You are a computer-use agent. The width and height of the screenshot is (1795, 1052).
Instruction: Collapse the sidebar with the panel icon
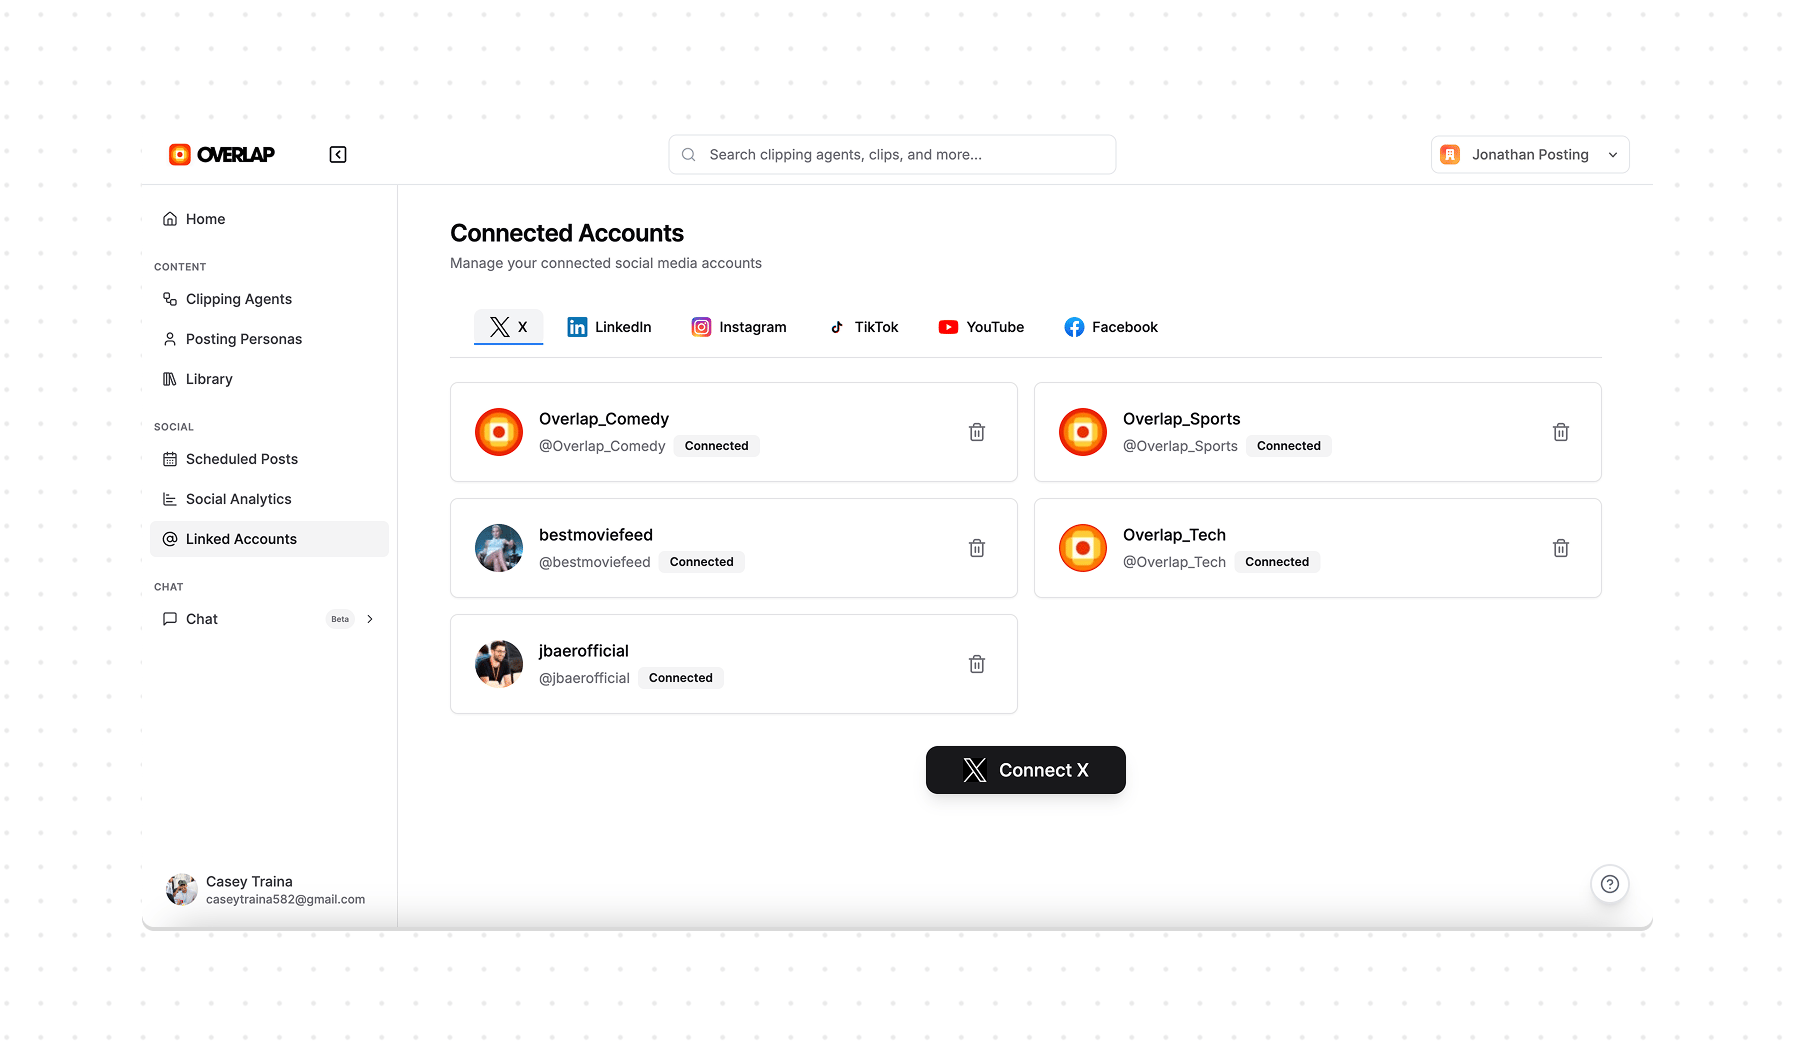338,154
